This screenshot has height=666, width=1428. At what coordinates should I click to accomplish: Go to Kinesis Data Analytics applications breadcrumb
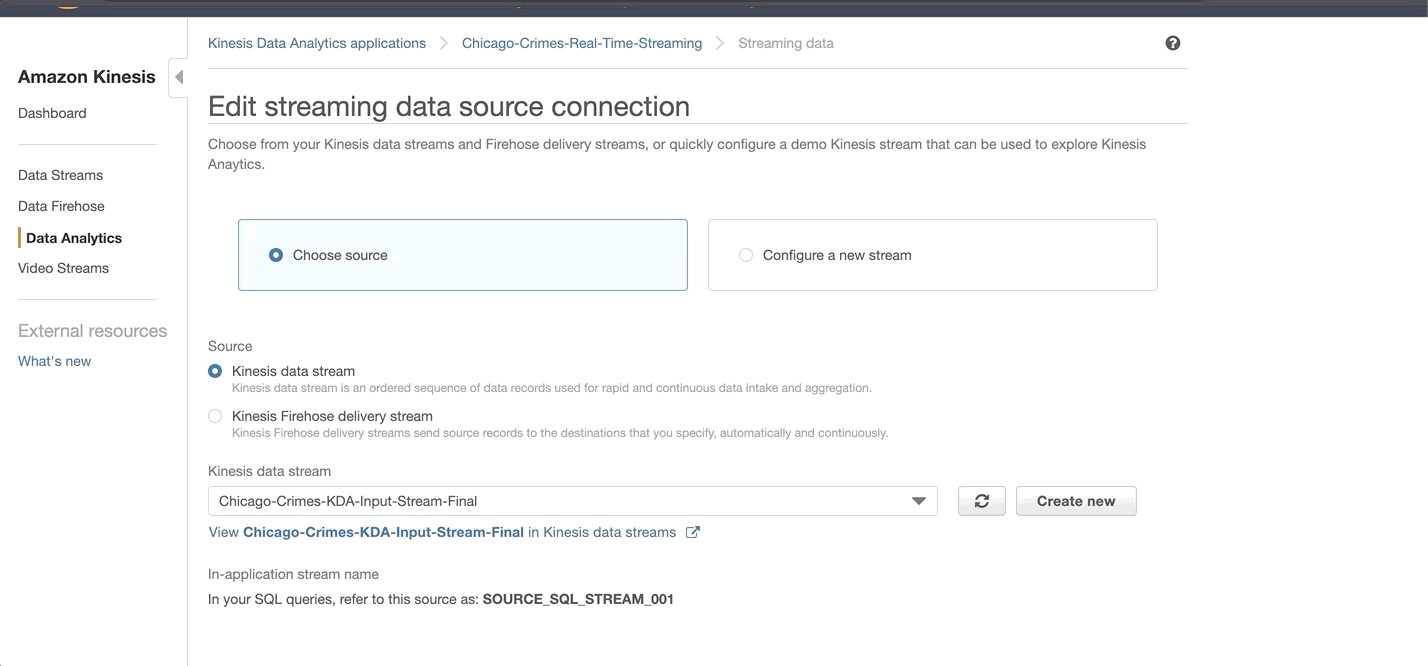coord(316,43)
